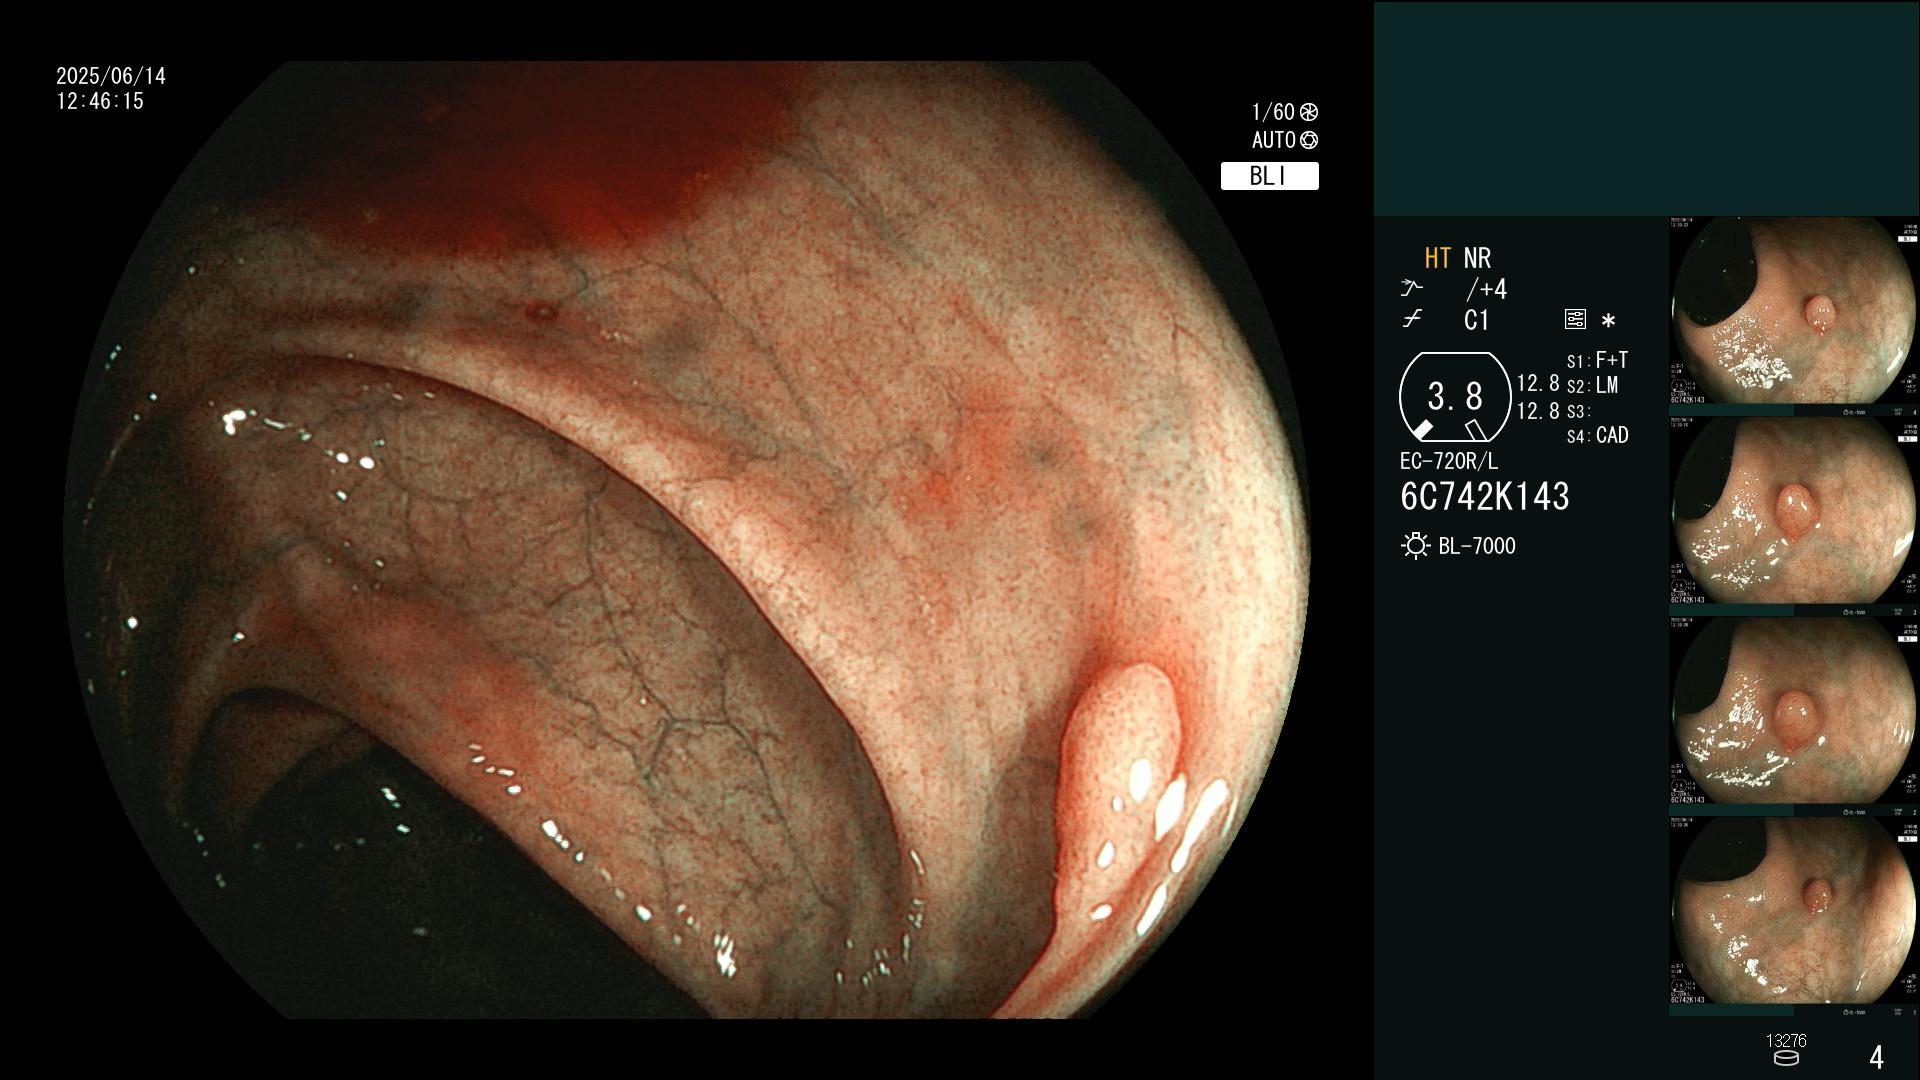Click the structure emphasis icon left of /+4
Viewport: 1920px width, 1080px height.
coord(1411,289)
